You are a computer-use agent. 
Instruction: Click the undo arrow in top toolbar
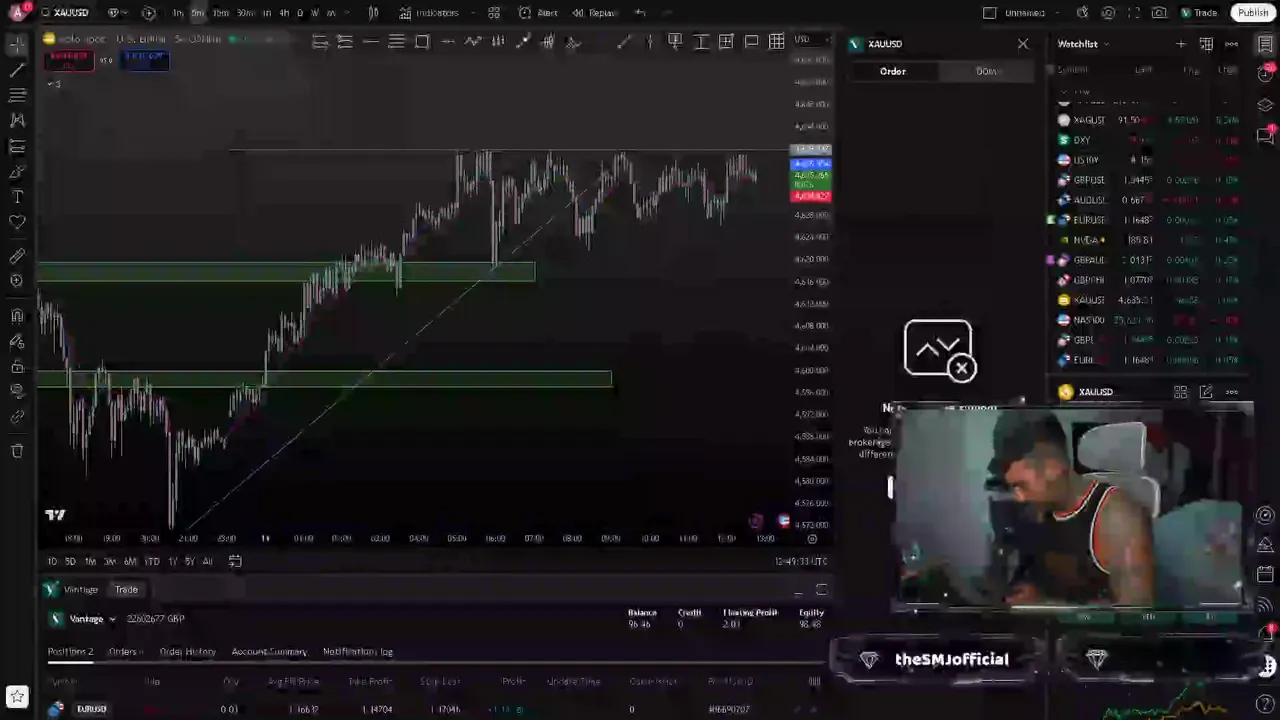point(640,13)
